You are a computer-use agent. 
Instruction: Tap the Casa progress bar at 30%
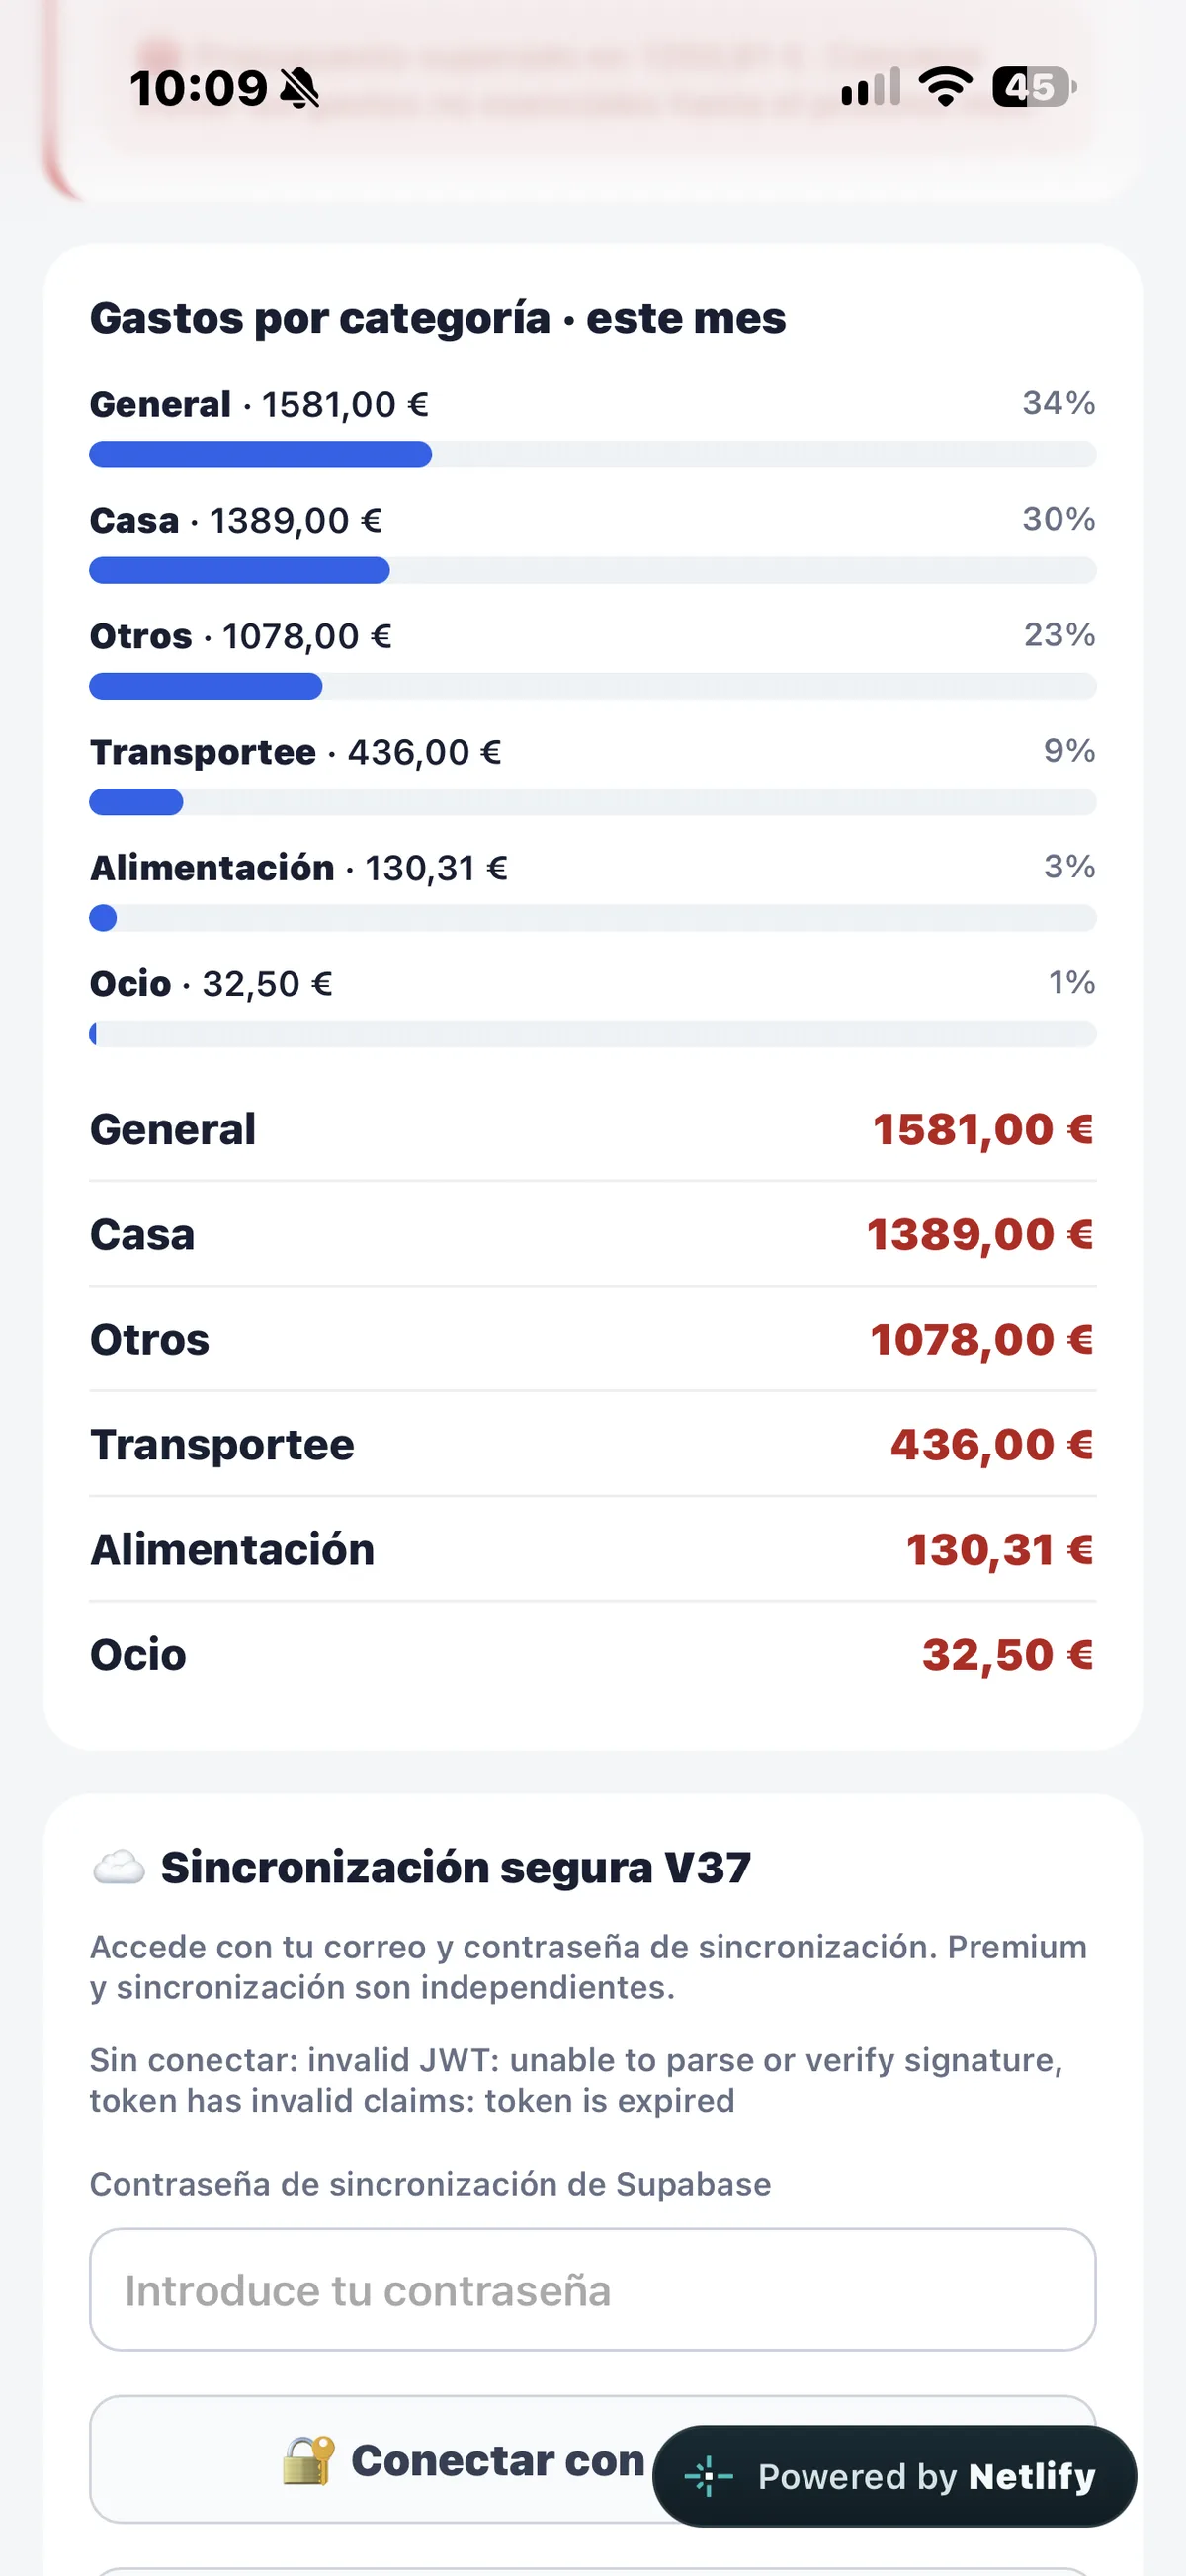(593, 570)
